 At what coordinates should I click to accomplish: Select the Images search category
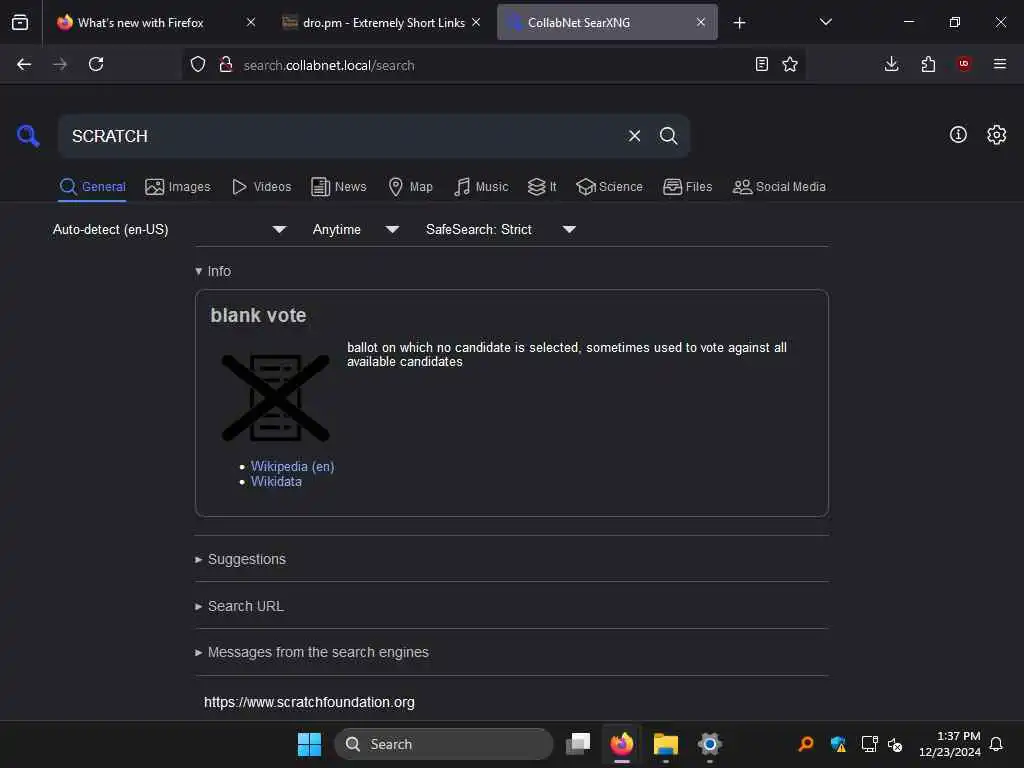tap(178, 187)
